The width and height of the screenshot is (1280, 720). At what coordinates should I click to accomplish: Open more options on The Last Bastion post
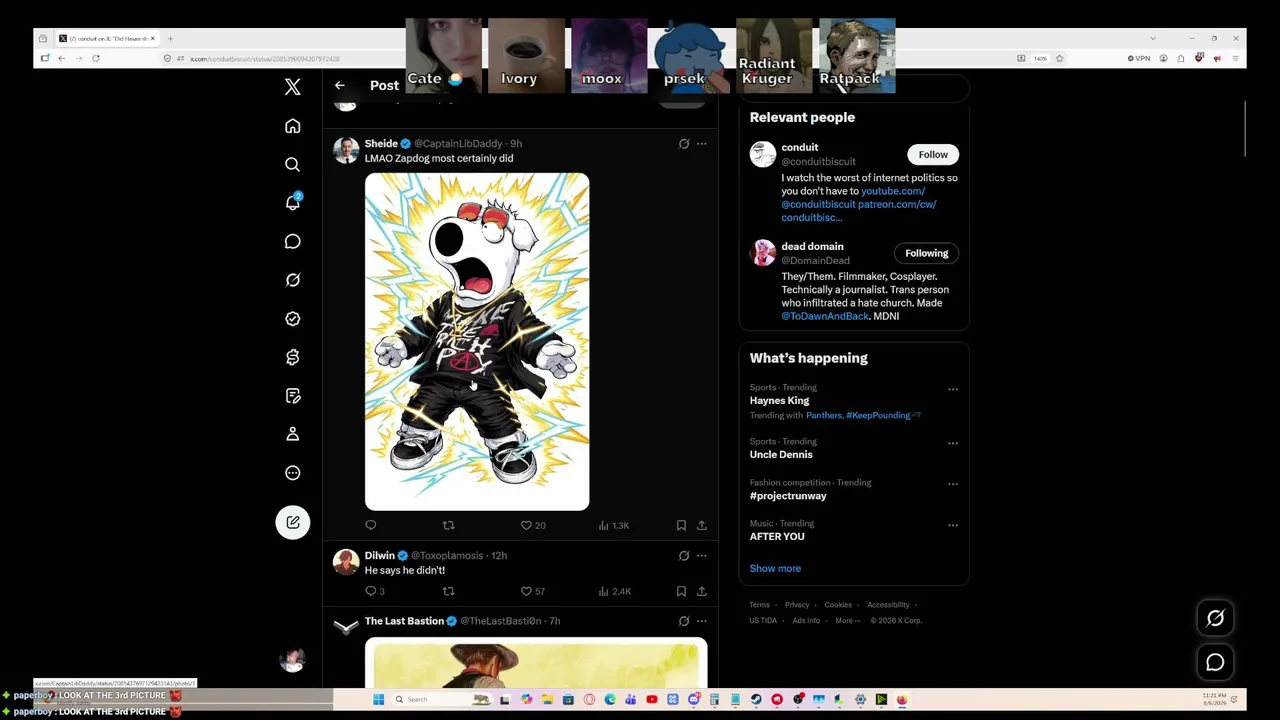[x=701, y=621]
